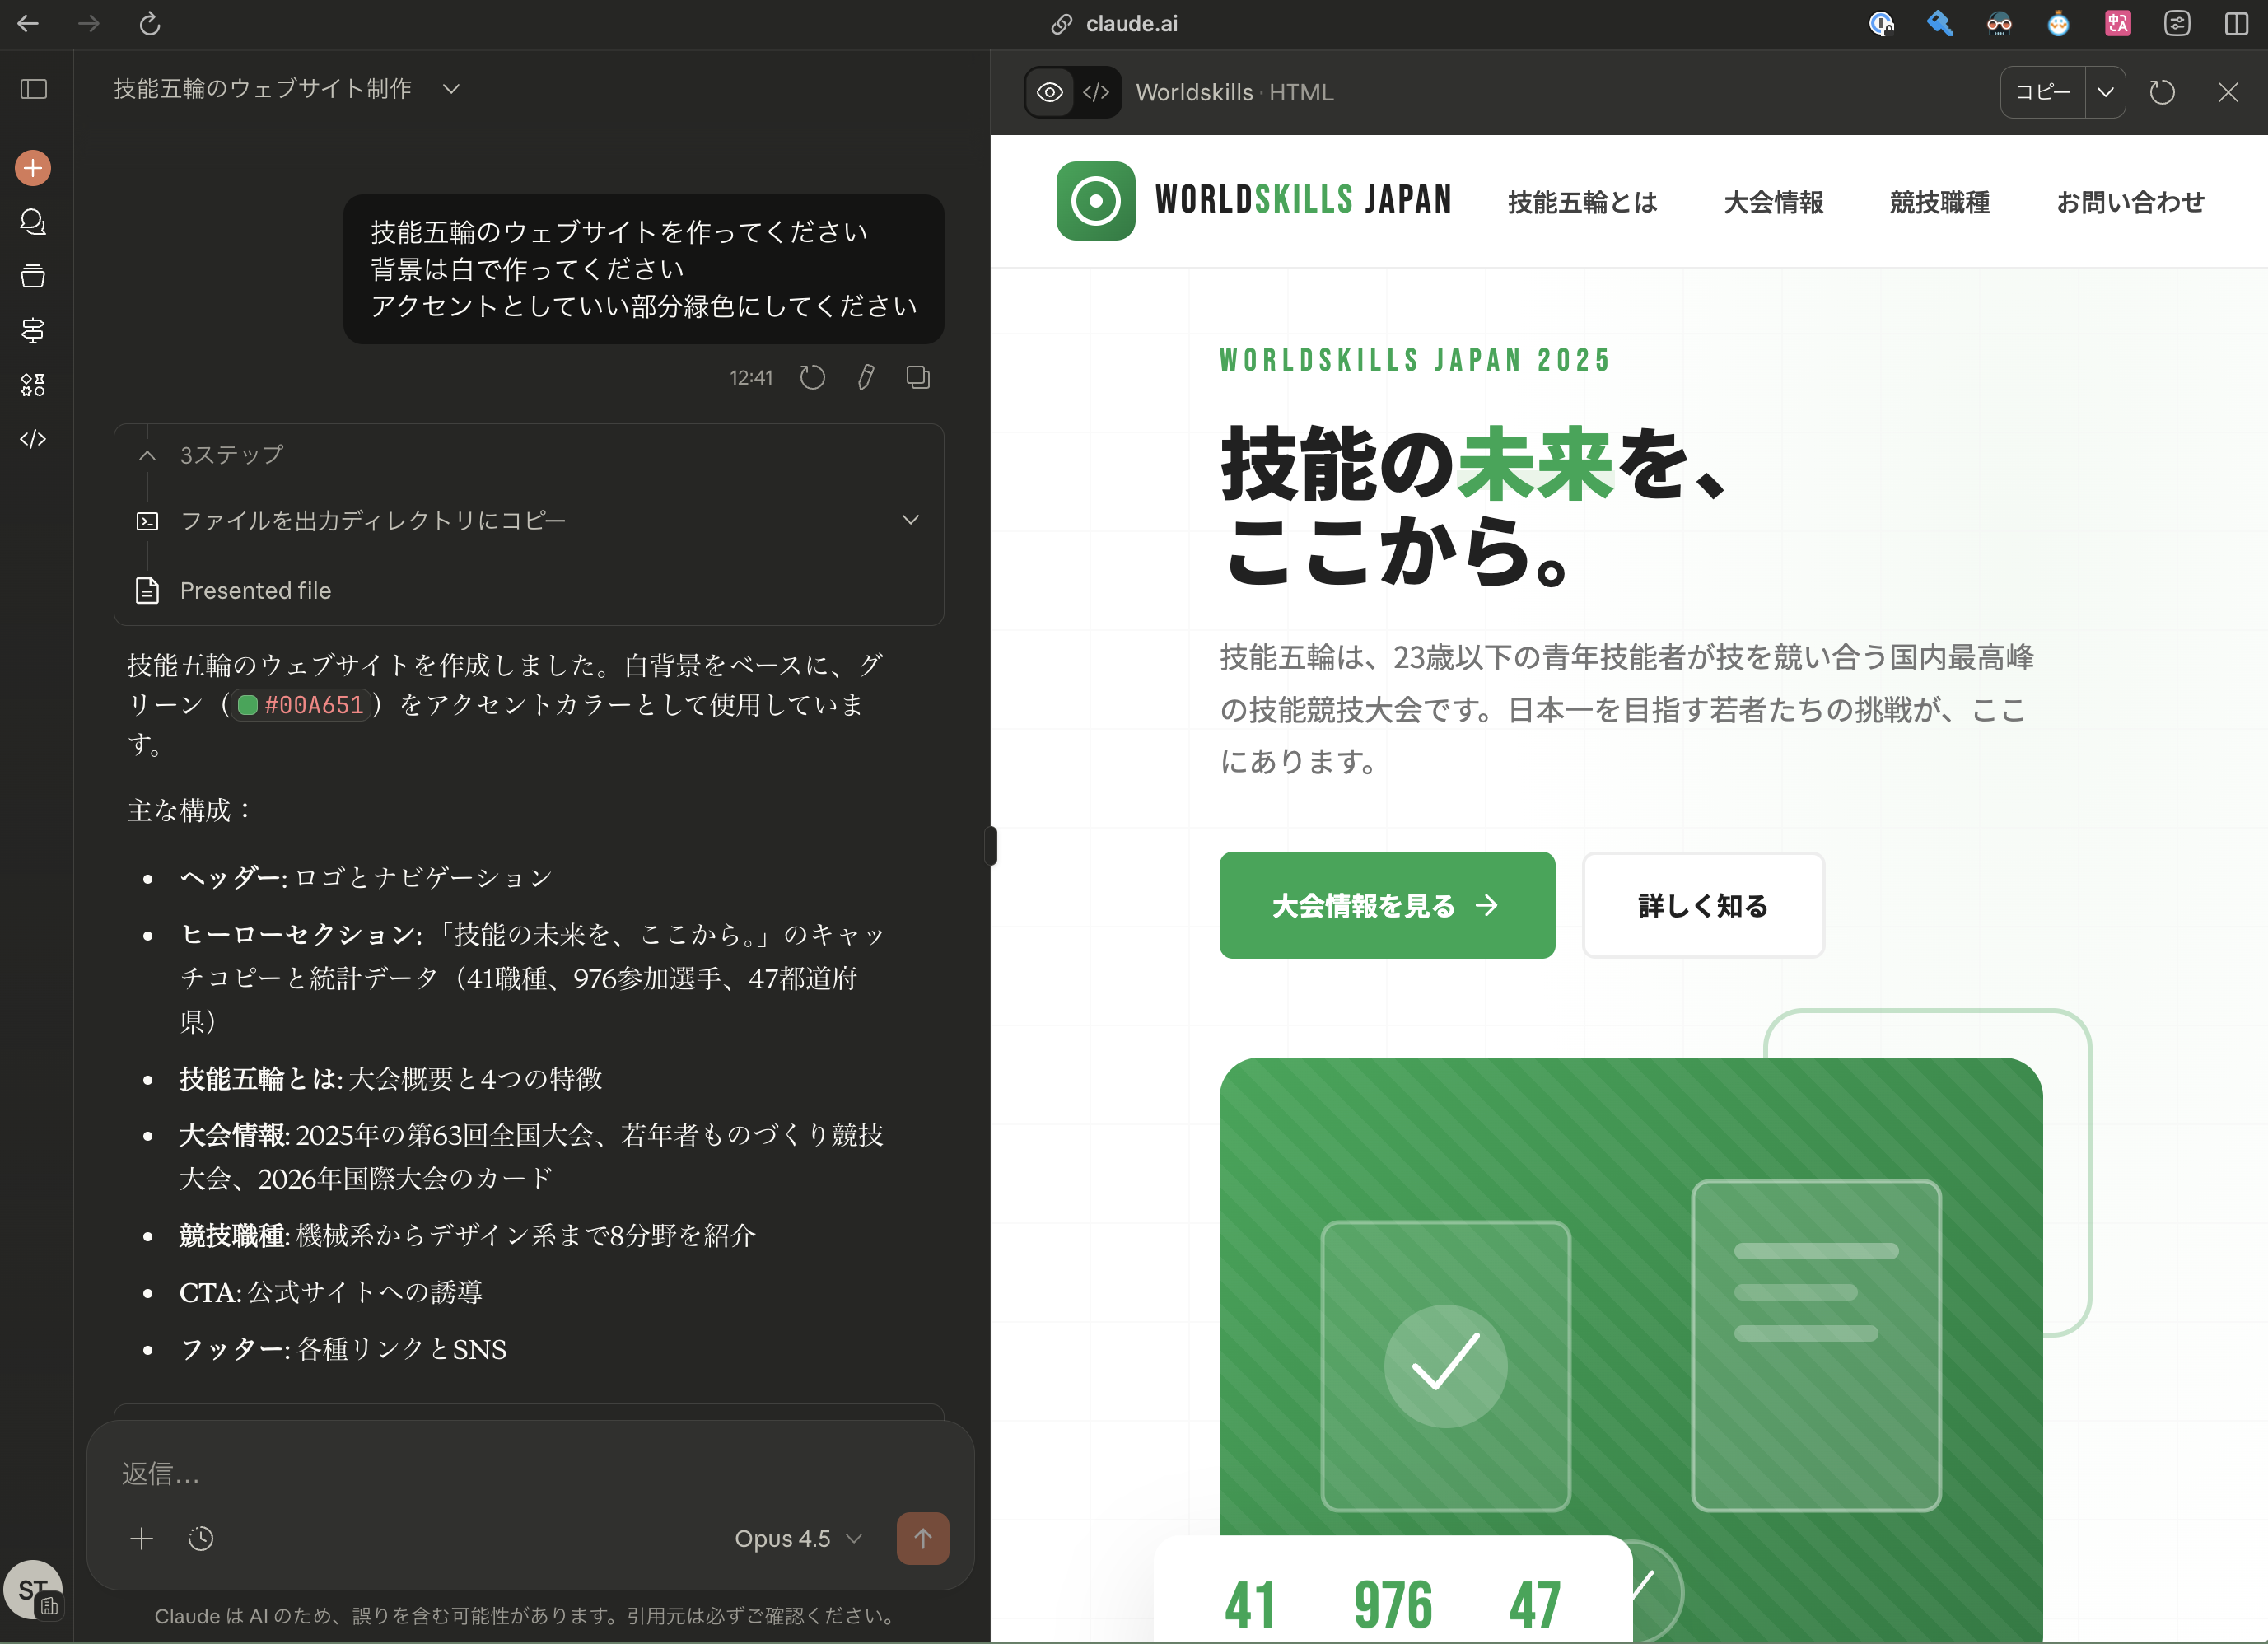Open the blue pen-shaped extension icon
Viewport: 2268px width, 1644px height.
[x=1940, y=24]
